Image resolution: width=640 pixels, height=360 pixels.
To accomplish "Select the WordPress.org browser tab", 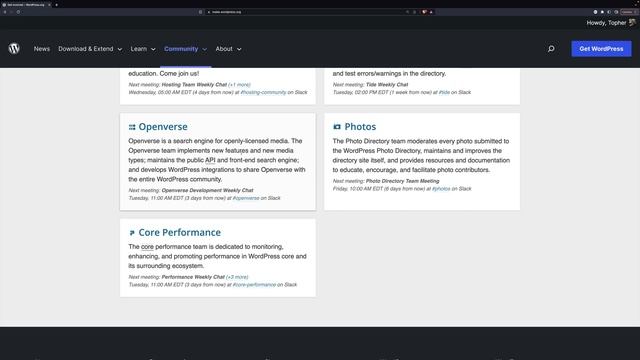I will [x=25, y=4].
